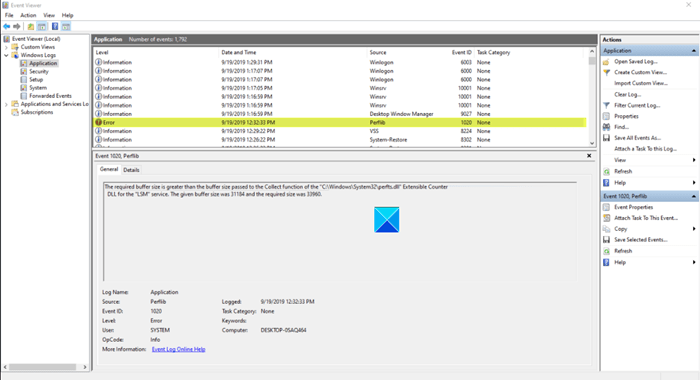Click the Open Saved Log folder icon
This screenshot has height=380, width=700.
click(606, 62)
